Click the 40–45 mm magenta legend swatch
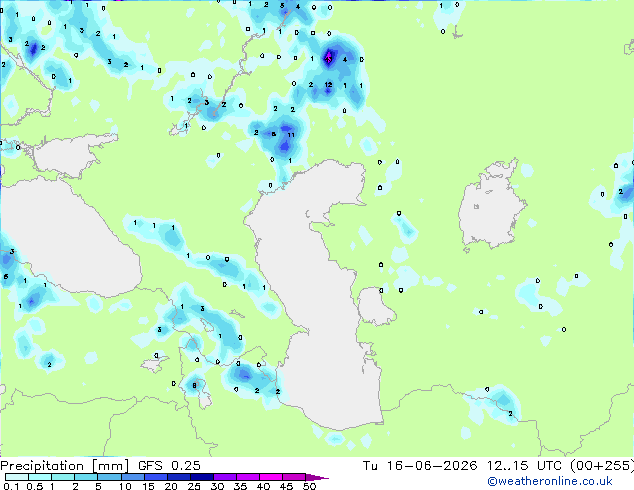Viewport: 634px width, 490px height. 271,477
